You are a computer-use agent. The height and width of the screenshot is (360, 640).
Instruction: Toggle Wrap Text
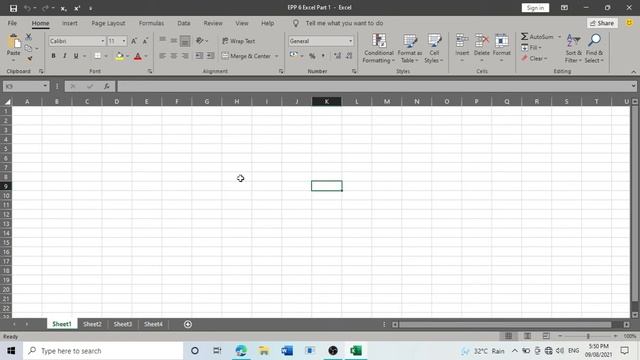[x=239, y=41]
